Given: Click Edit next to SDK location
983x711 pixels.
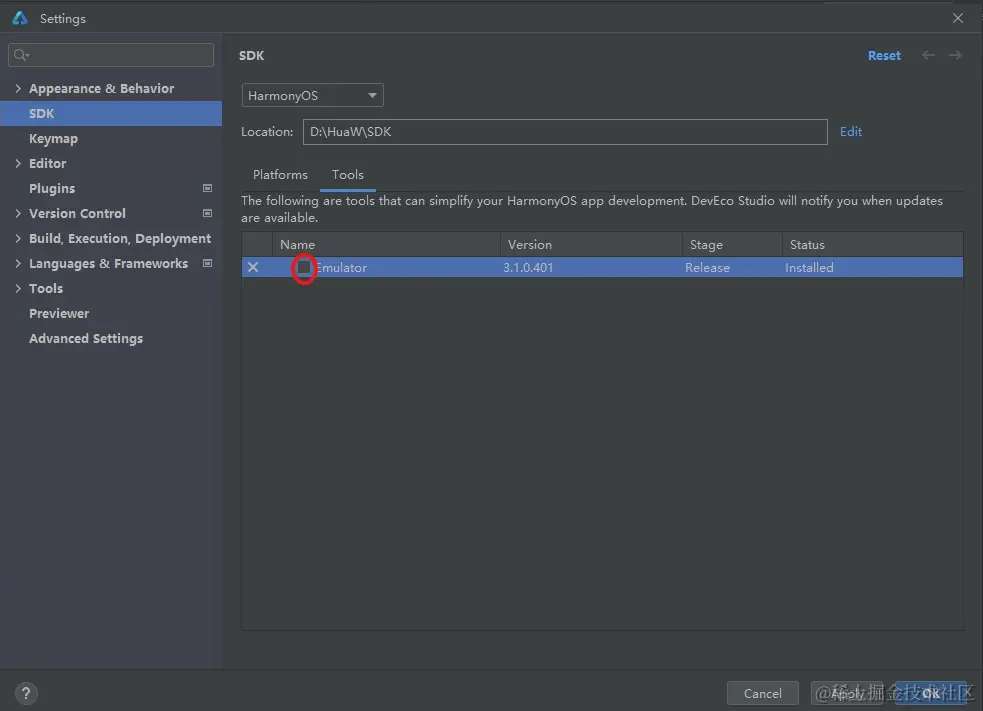Looking at the screenshot, I should tap(851, 132).
